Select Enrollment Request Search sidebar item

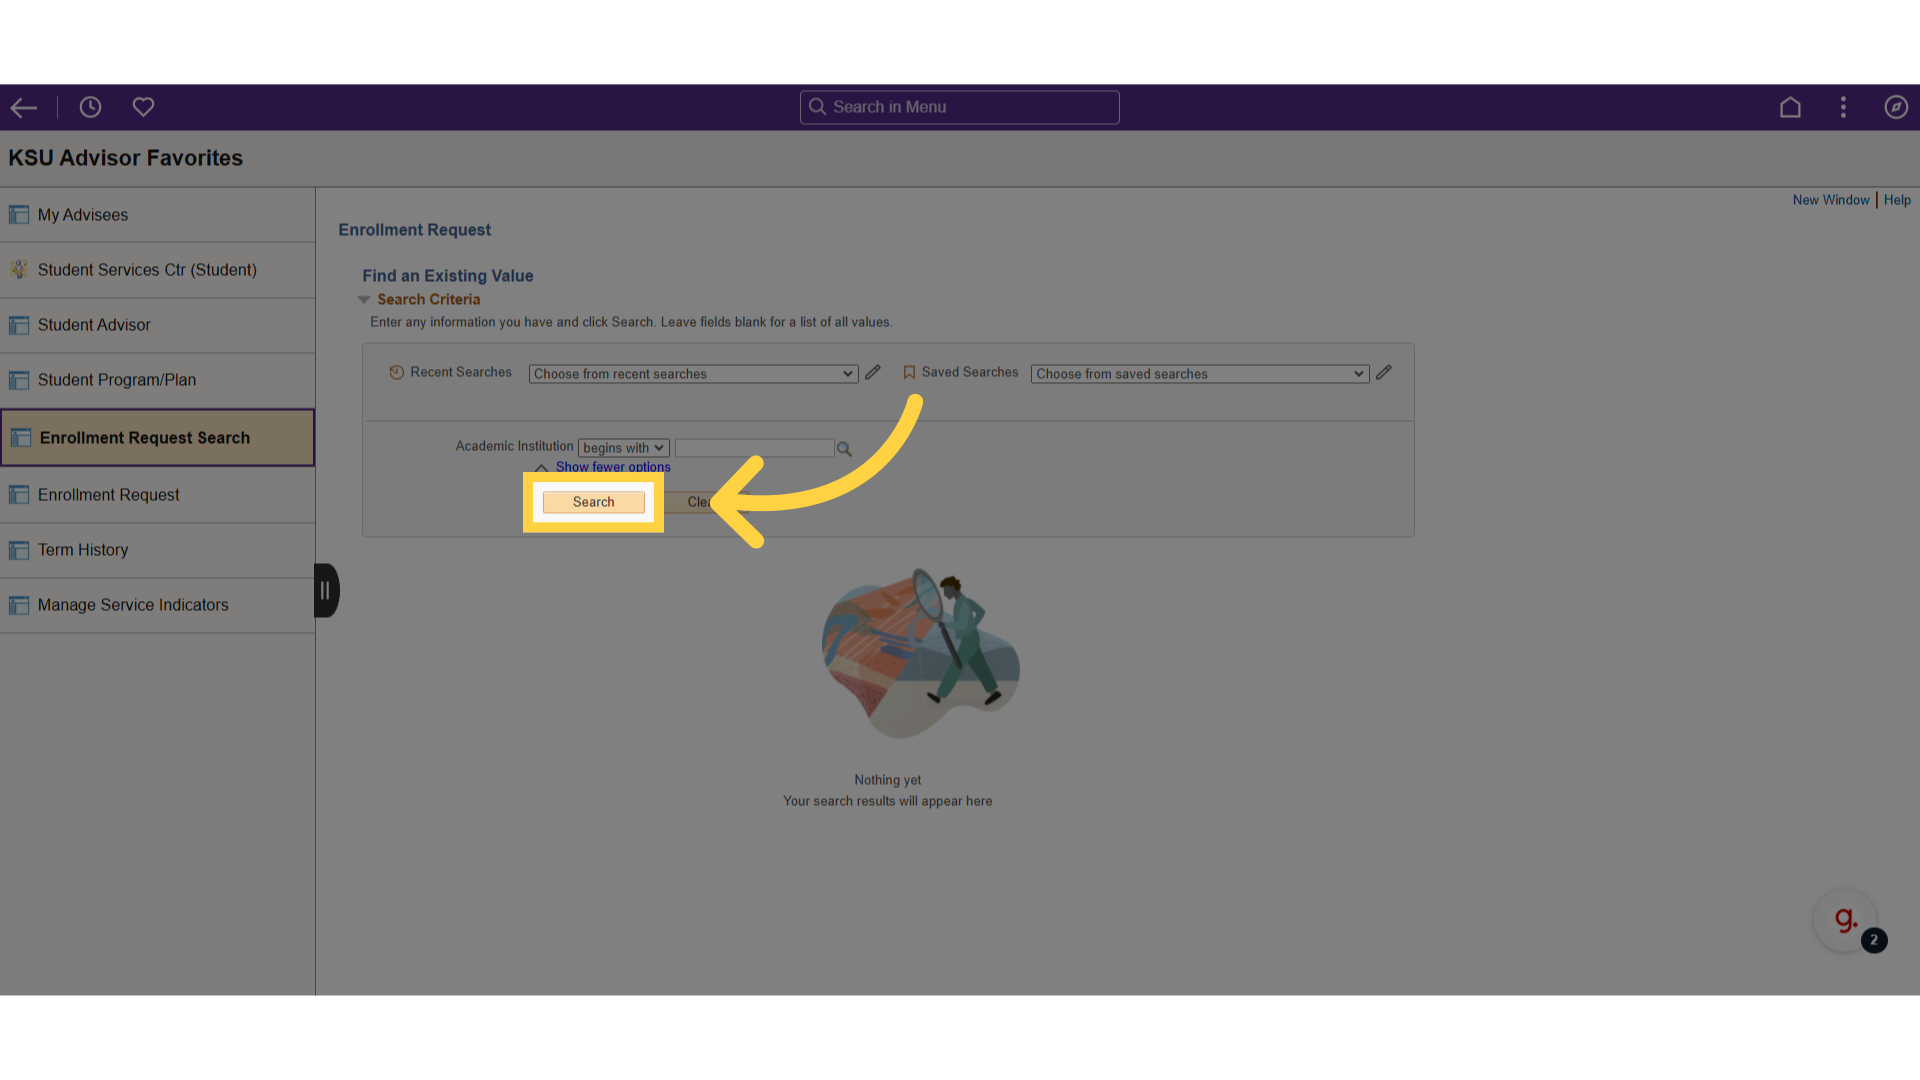[x=158, y=437]
